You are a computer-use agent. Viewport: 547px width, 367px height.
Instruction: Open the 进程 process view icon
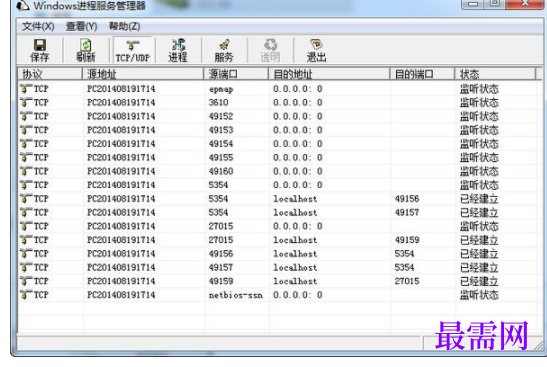click(178, 50)
